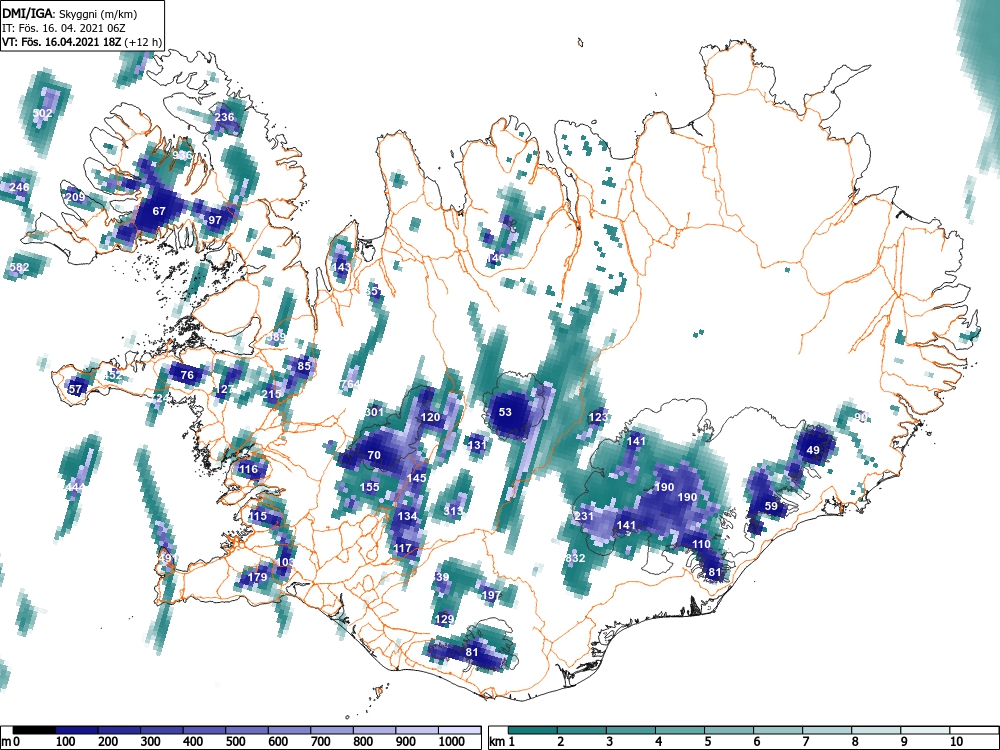
Task: Select the 231 label on Vatnajökull
Action: (x=584, y=517)
